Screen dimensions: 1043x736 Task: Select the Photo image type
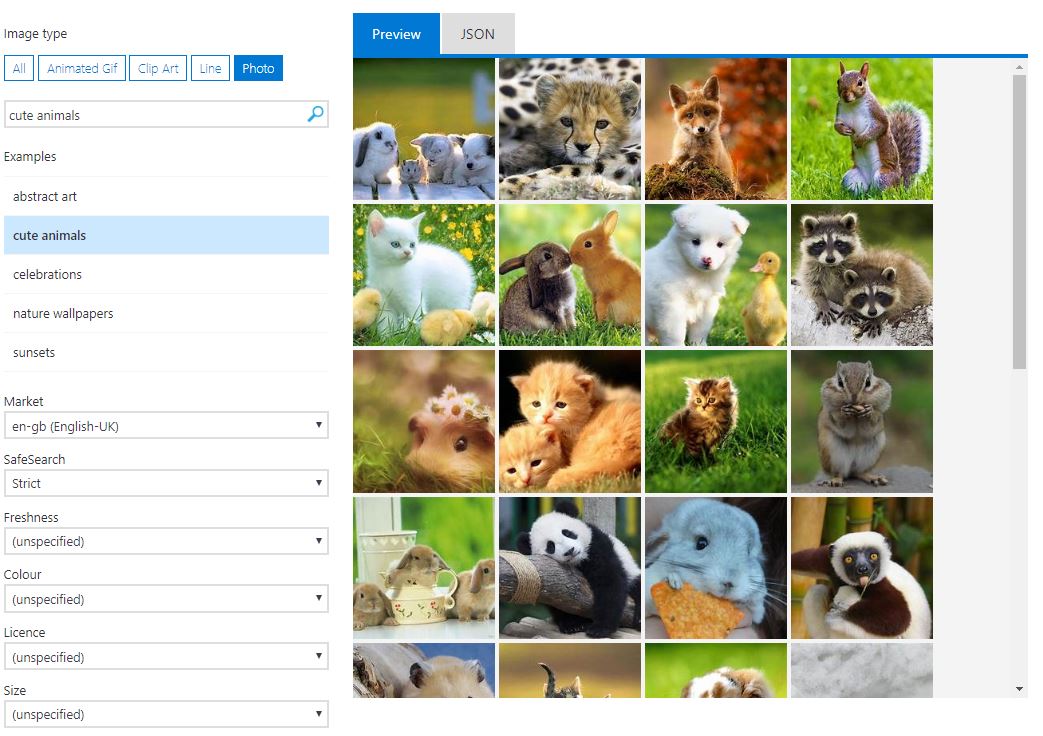pos(258,68)
